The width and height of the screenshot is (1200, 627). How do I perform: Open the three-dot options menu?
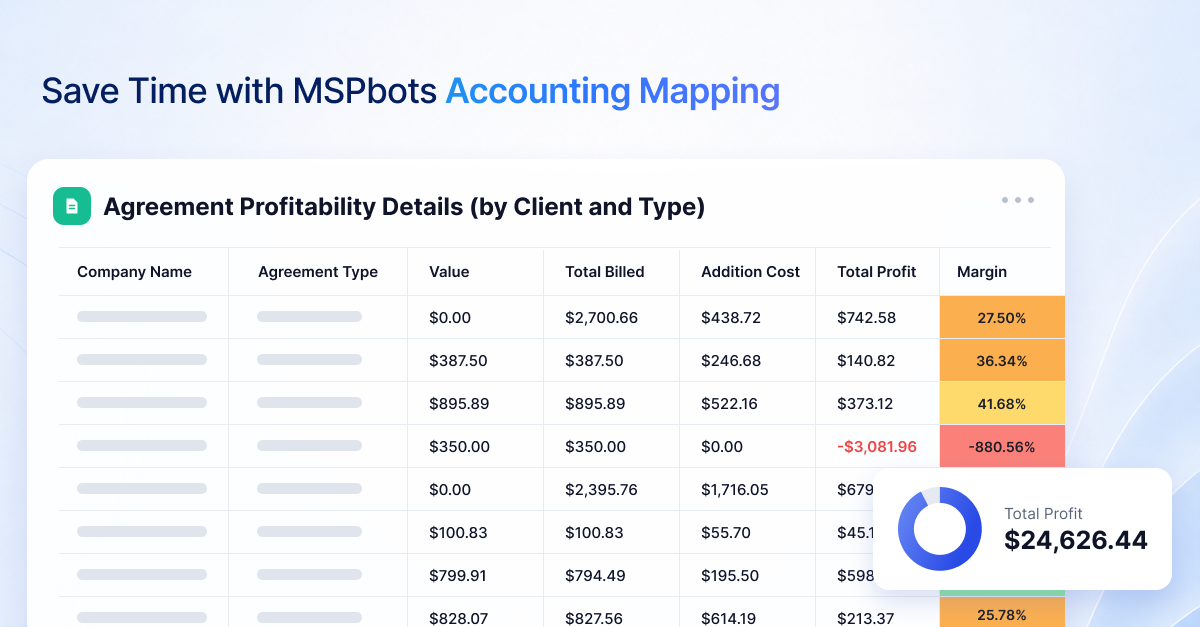point(1018,200)
